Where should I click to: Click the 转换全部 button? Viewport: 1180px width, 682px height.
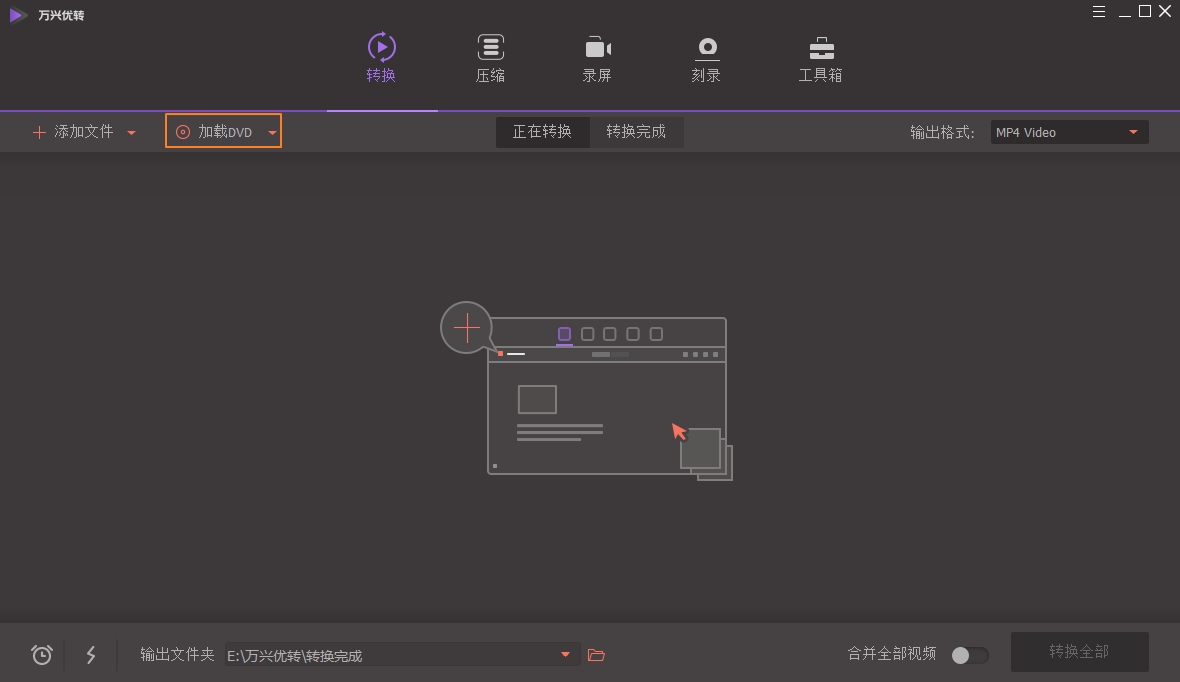[1079, 651]
